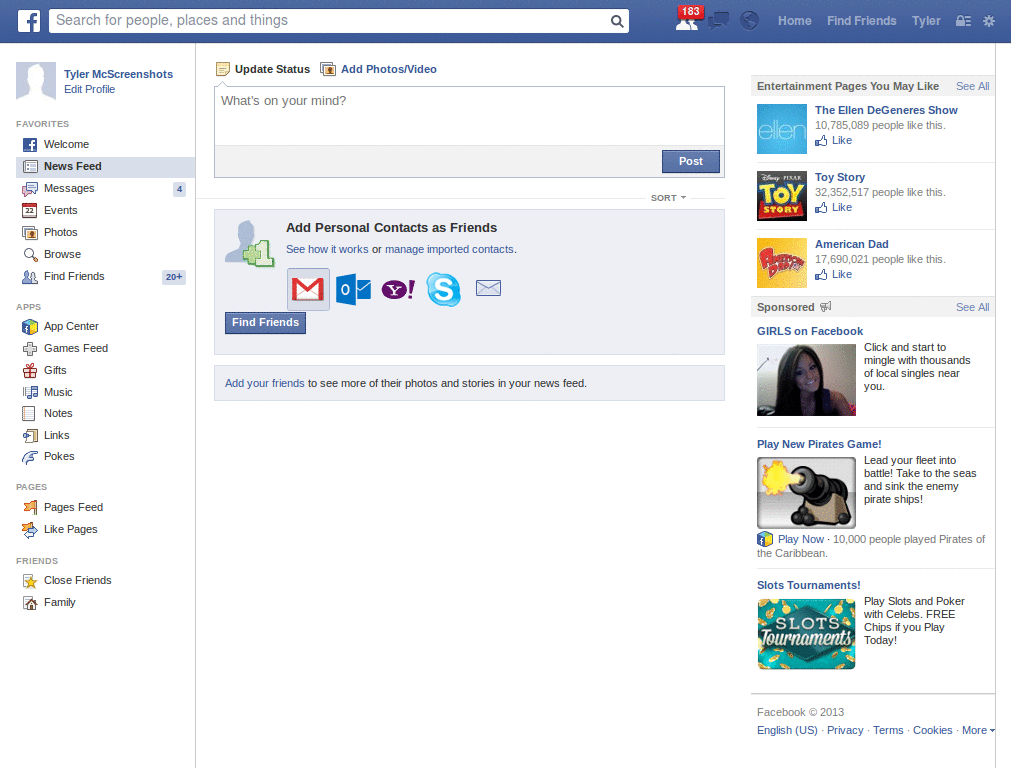The height and width of the screenshot is (768, 1024).
Task: Click the Gifts present icon
Action: pos(30,370)
